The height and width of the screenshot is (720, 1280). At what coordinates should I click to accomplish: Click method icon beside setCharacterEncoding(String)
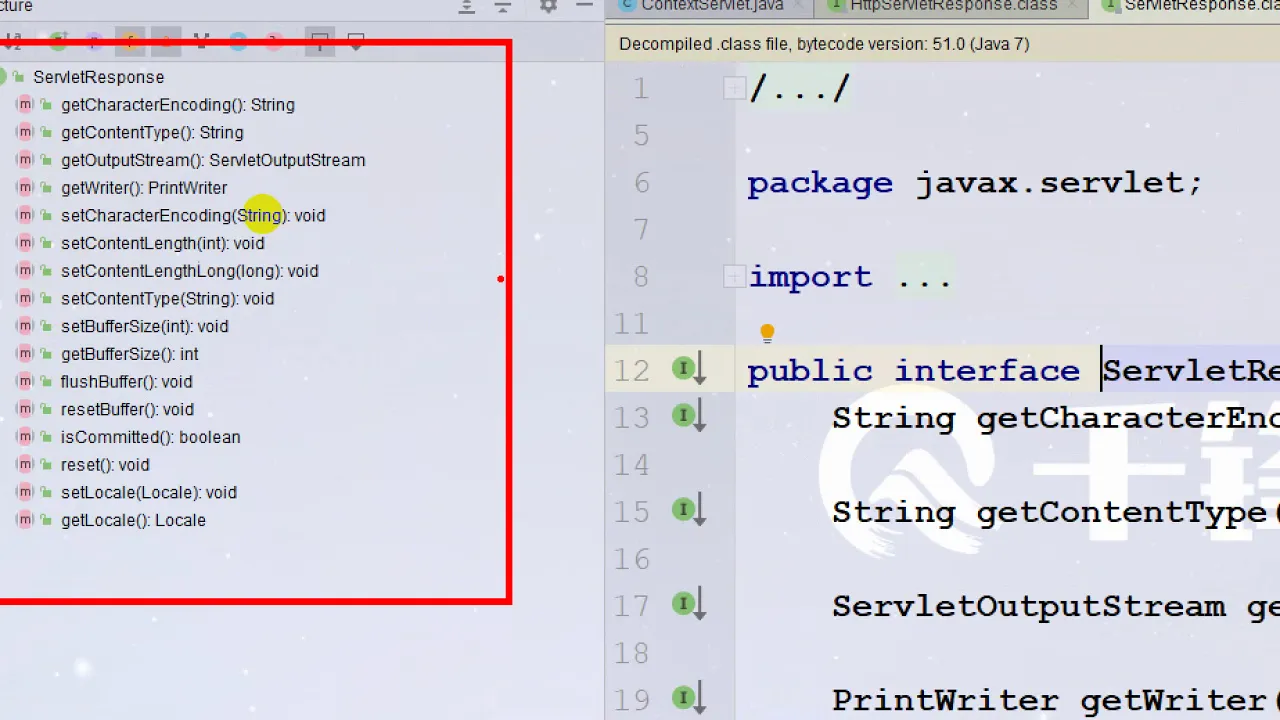25,215
